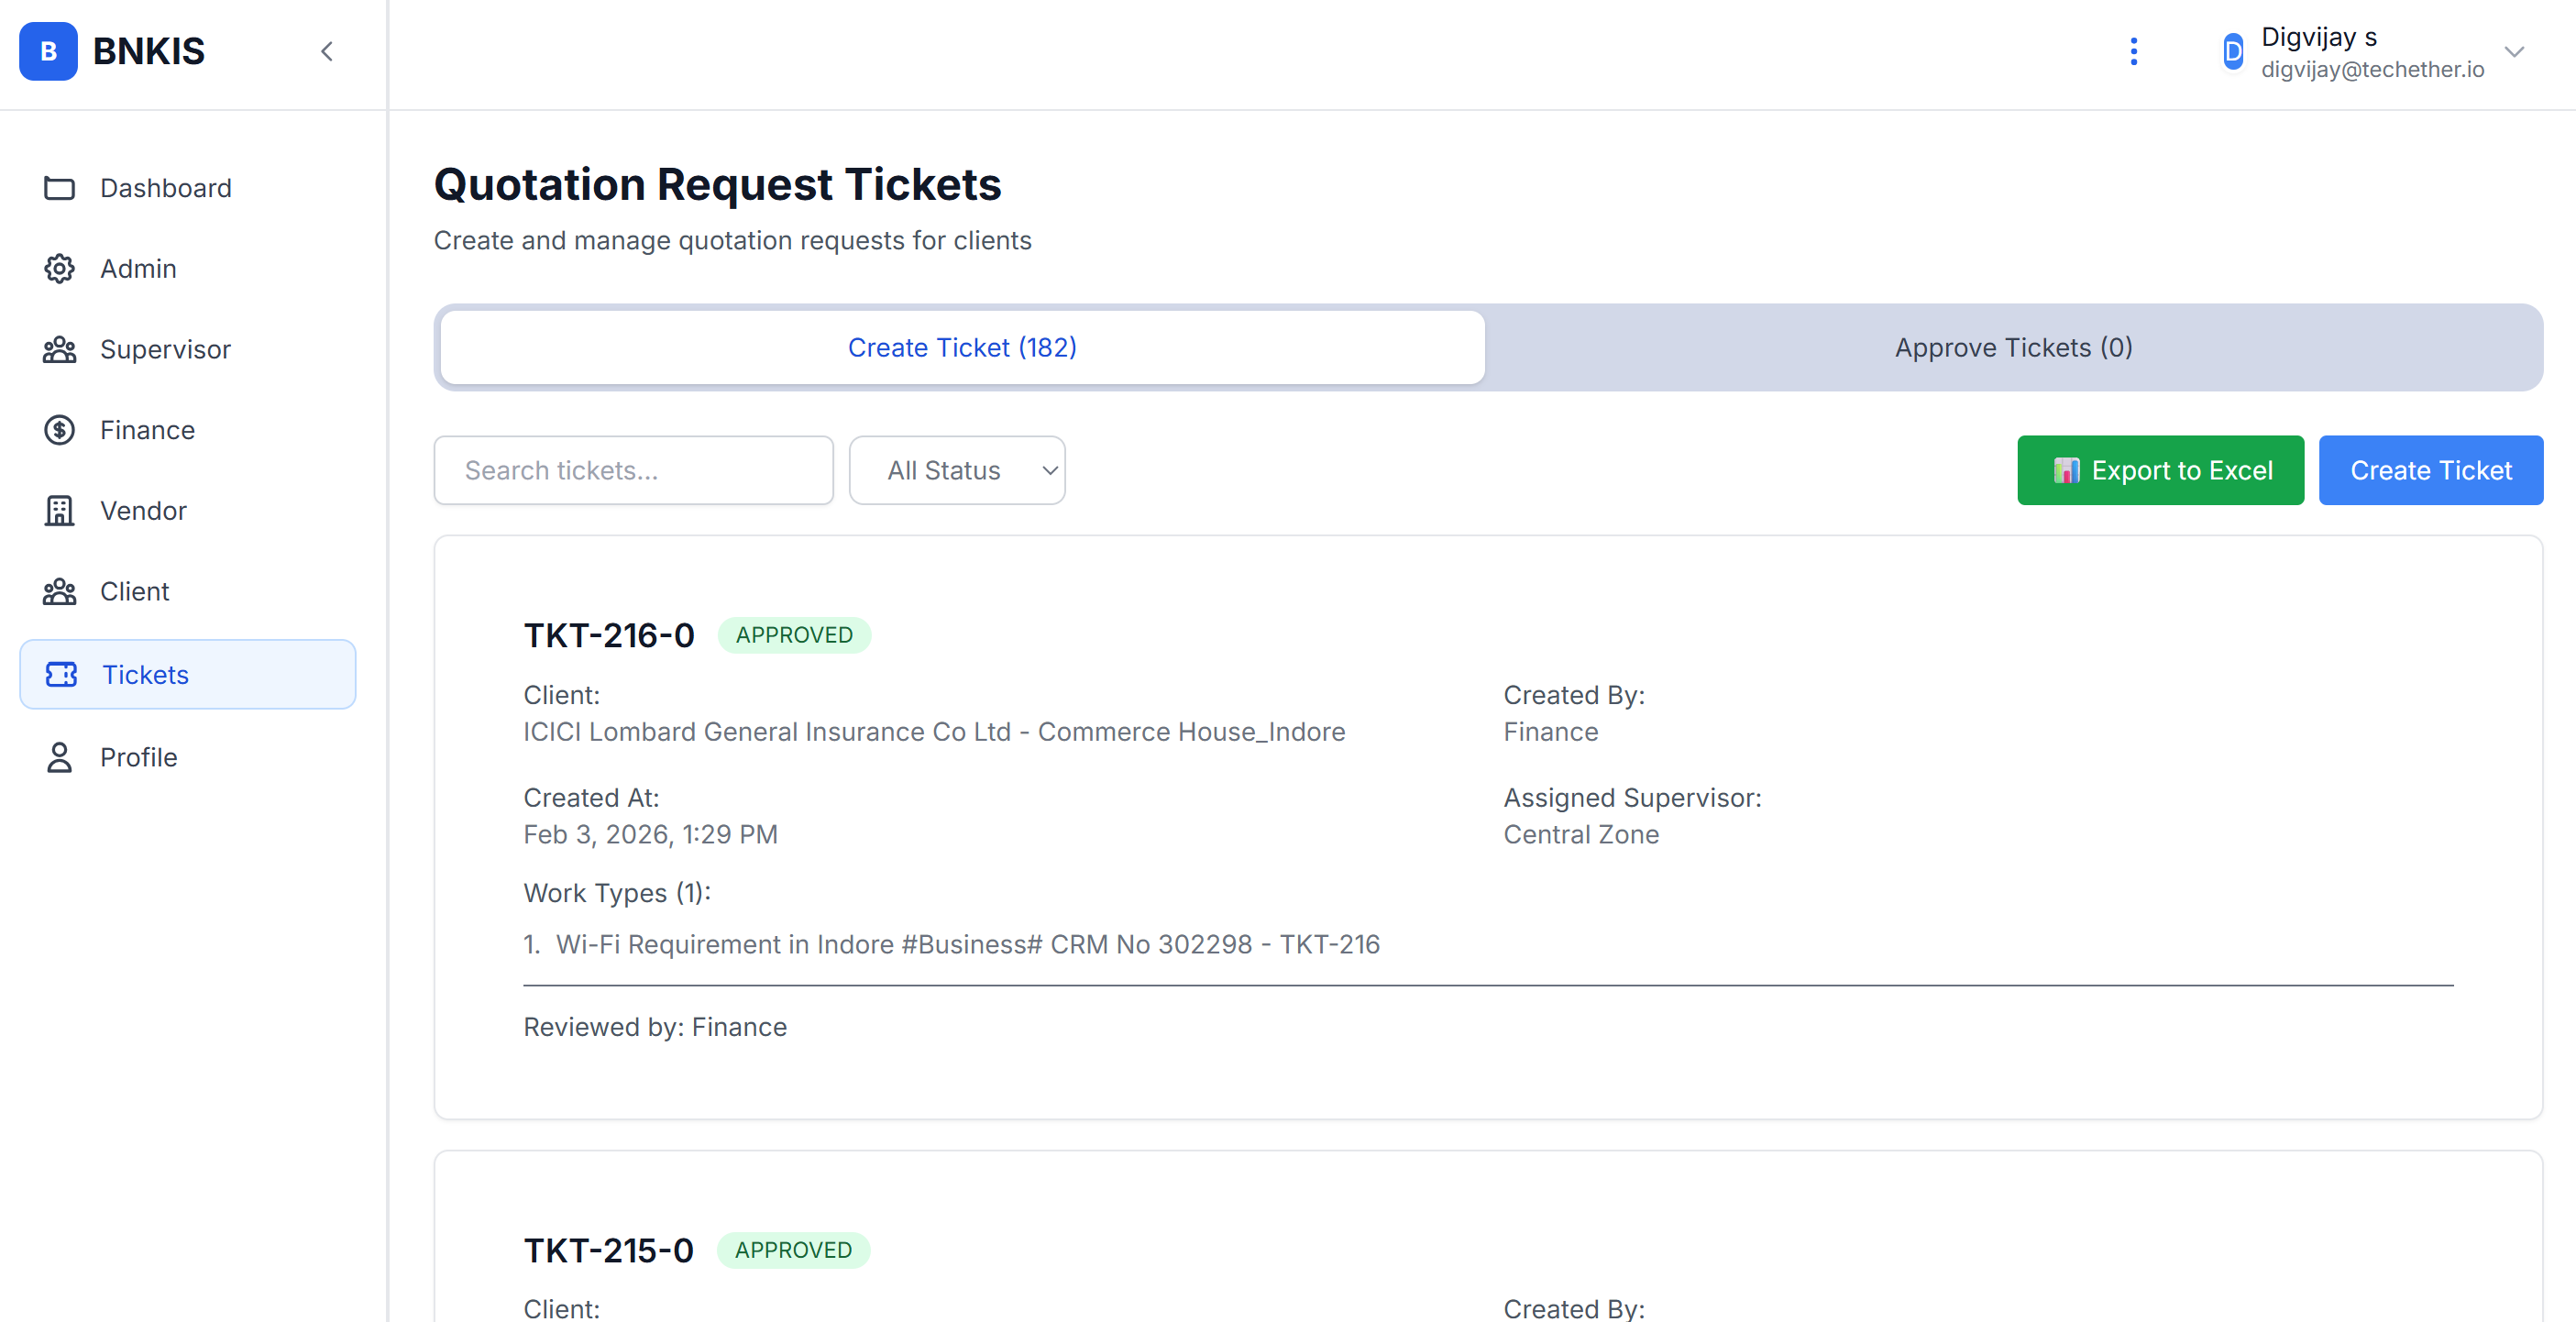The image size is (2576, 1322).
Task: Click the Profile person icon
Action: (59, 757)
